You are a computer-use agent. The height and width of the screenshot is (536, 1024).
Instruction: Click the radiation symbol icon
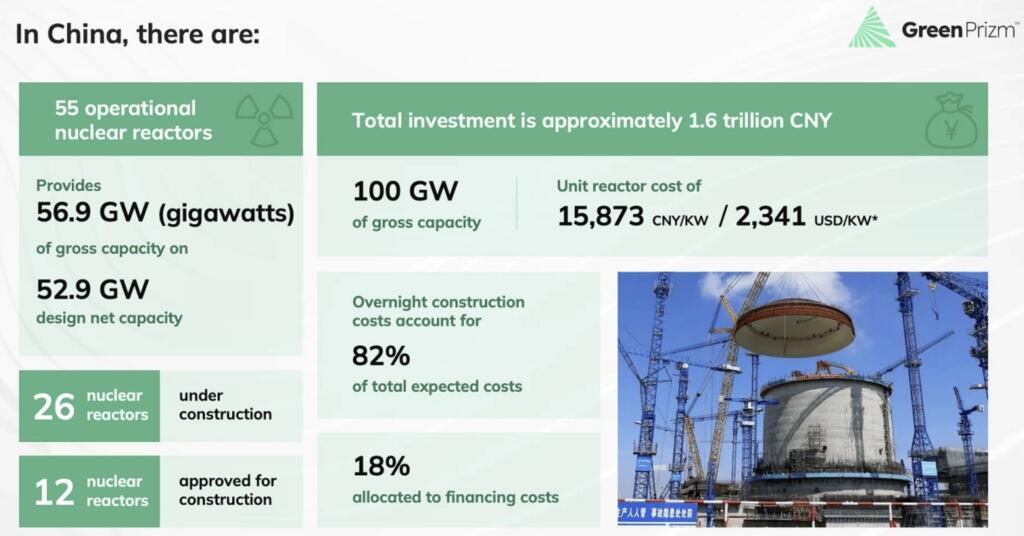264,119
